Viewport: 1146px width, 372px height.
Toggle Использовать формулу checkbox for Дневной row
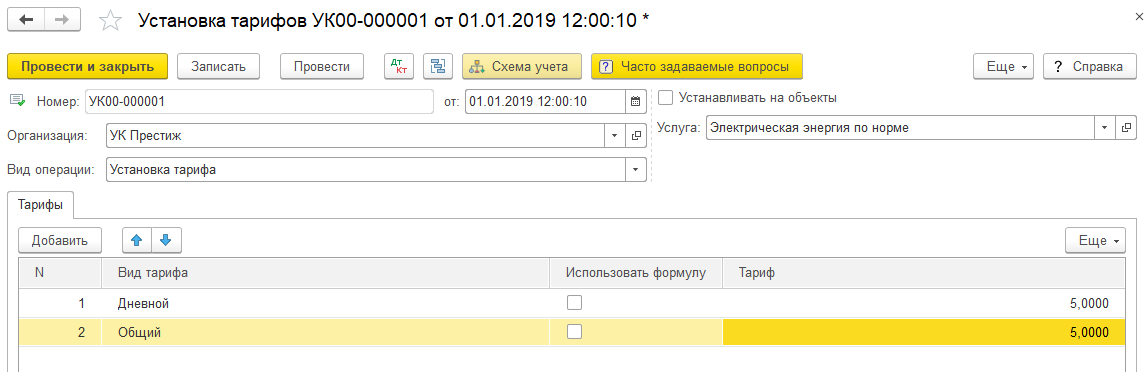(575, 303)
